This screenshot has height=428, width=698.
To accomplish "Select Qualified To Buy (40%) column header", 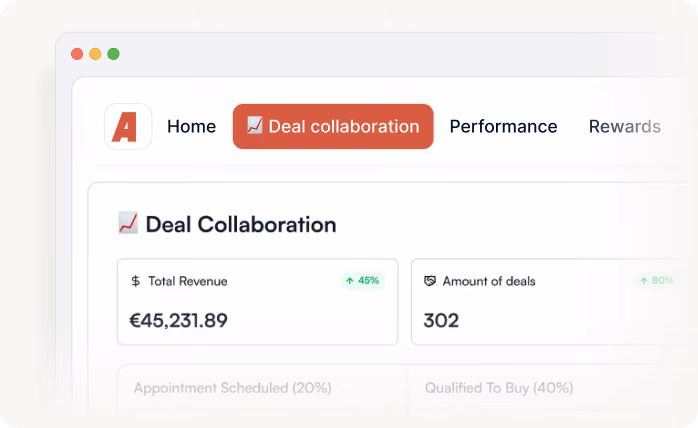I will pos(499,388).
